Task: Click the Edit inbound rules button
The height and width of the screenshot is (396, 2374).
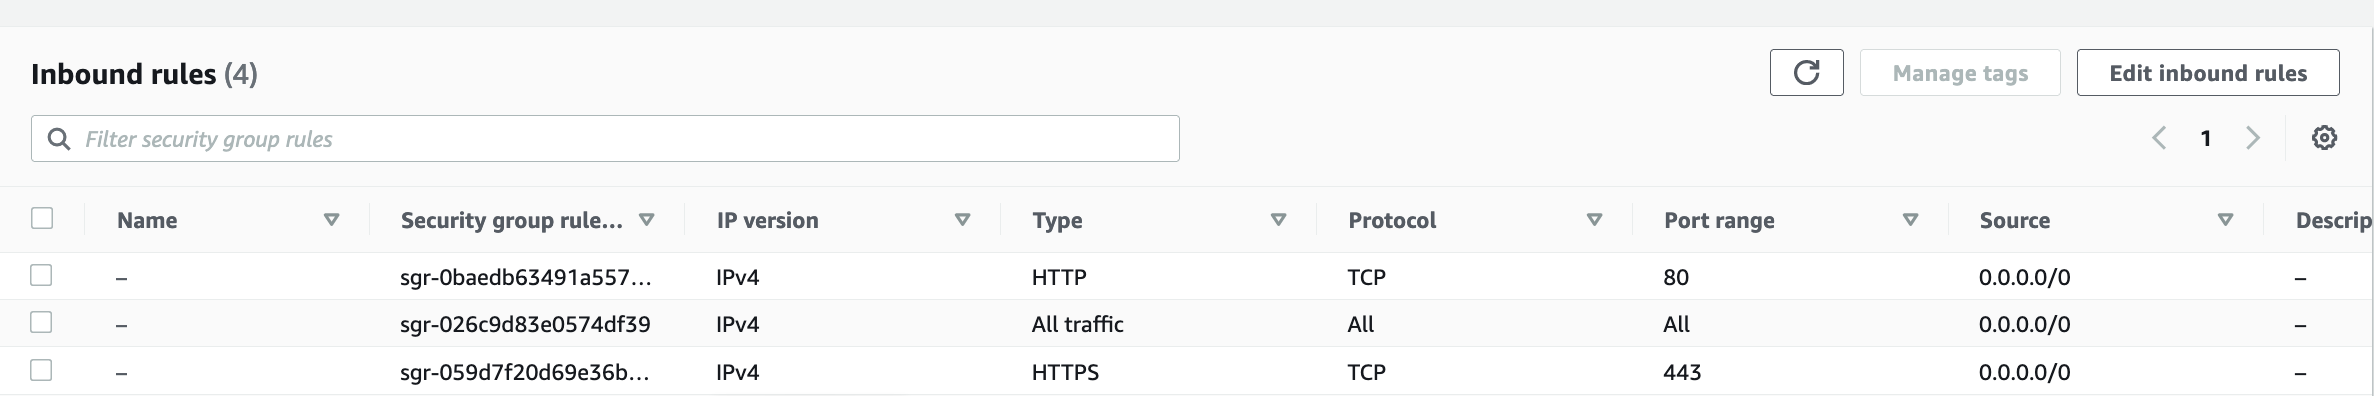Action: pos(2208,73)
